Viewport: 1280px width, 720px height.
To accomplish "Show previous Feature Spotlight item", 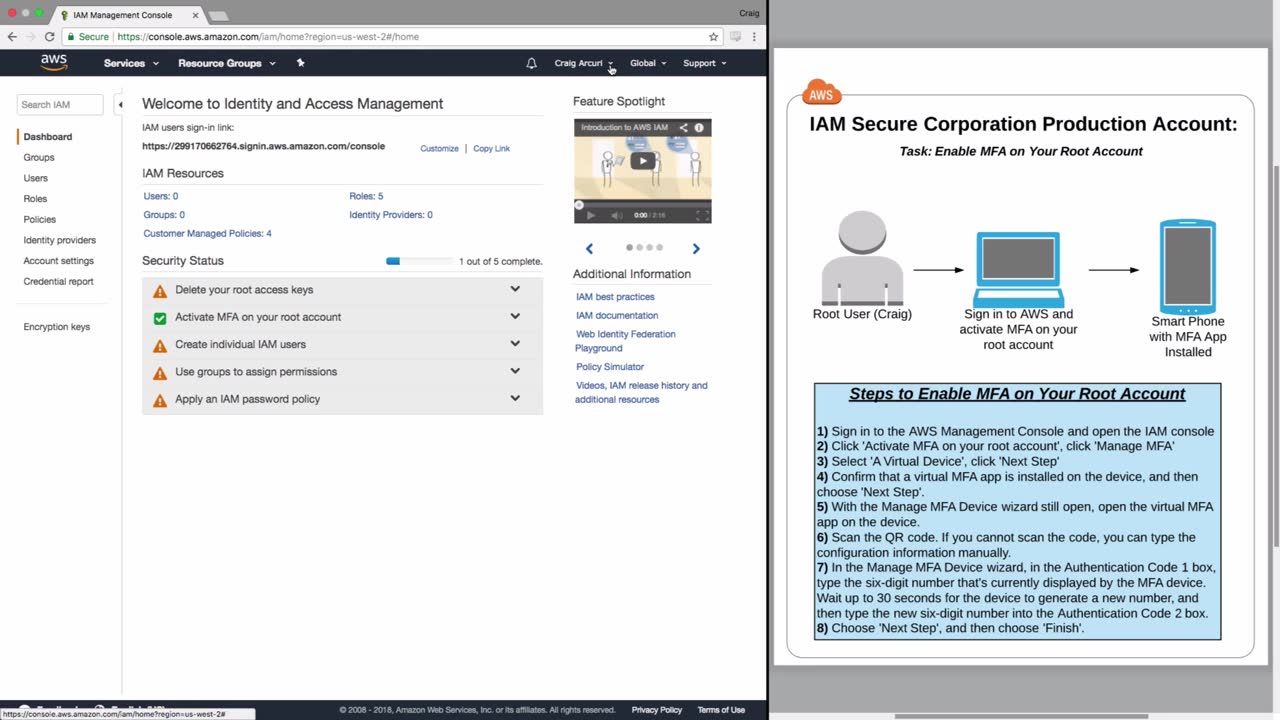I will point(589,249).
